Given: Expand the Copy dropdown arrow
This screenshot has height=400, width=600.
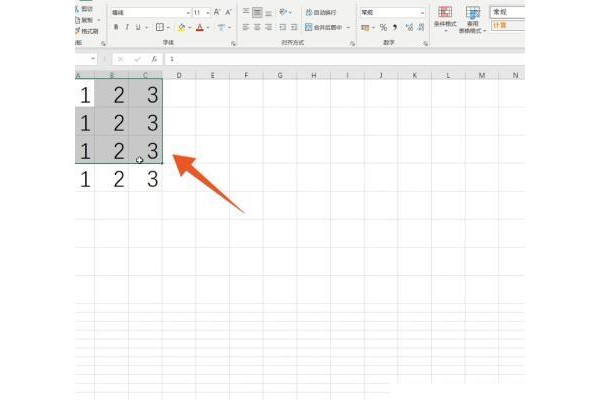Looking at the screenshot, I should 99,20.
